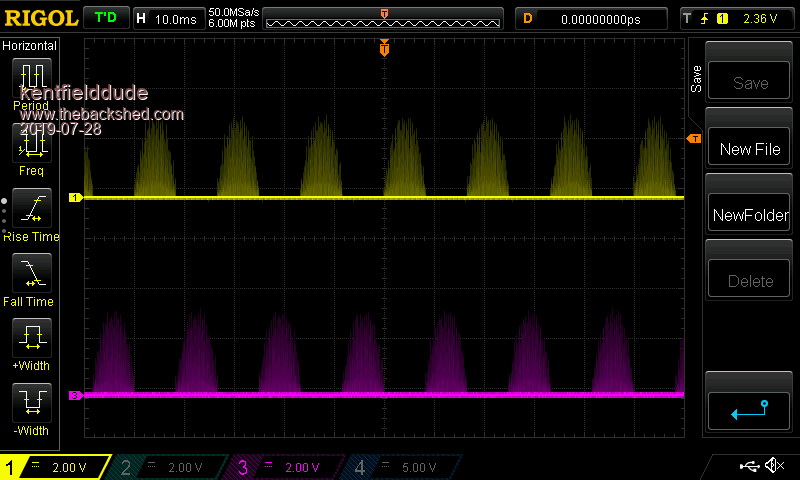Toggle channel 3 magenta trace
Image resolution: width=800 pixels, height=480 pixels.
tap(287, 467)
